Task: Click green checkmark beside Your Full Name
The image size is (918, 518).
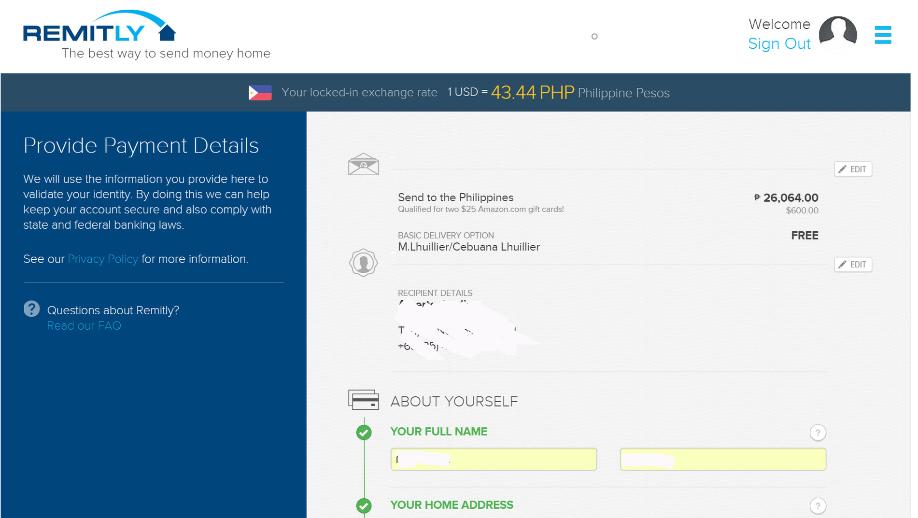Action: tap(364, 433)
